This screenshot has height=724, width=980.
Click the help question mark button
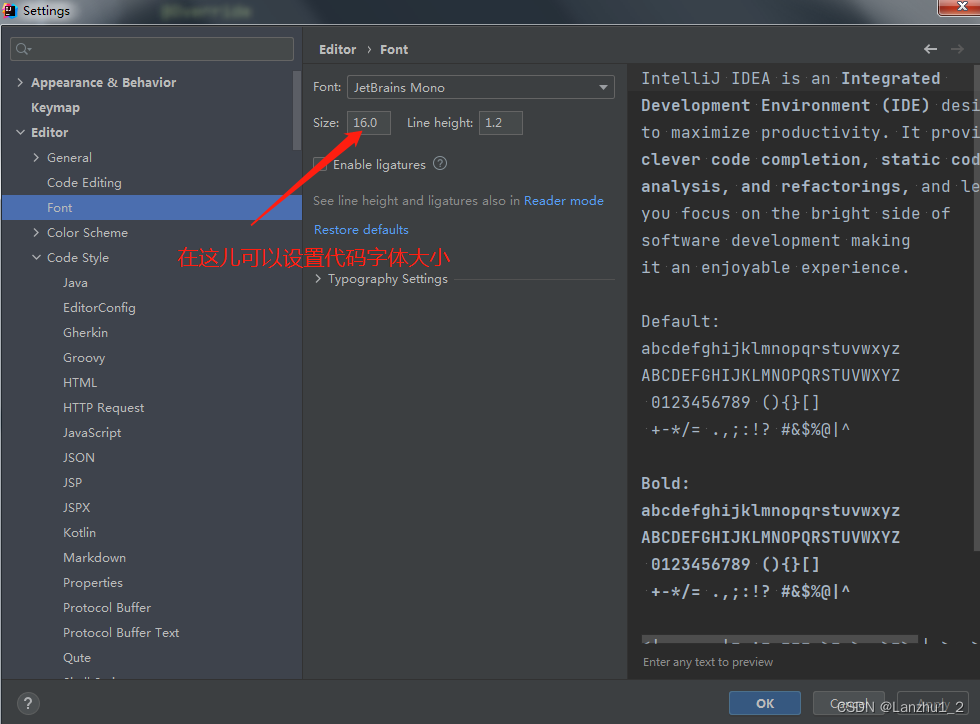(28, 703)
